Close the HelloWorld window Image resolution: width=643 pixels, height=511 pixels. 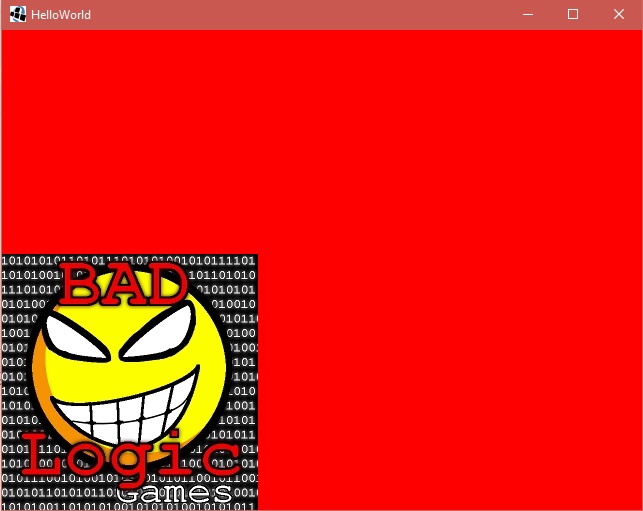[x=619, y=14]
